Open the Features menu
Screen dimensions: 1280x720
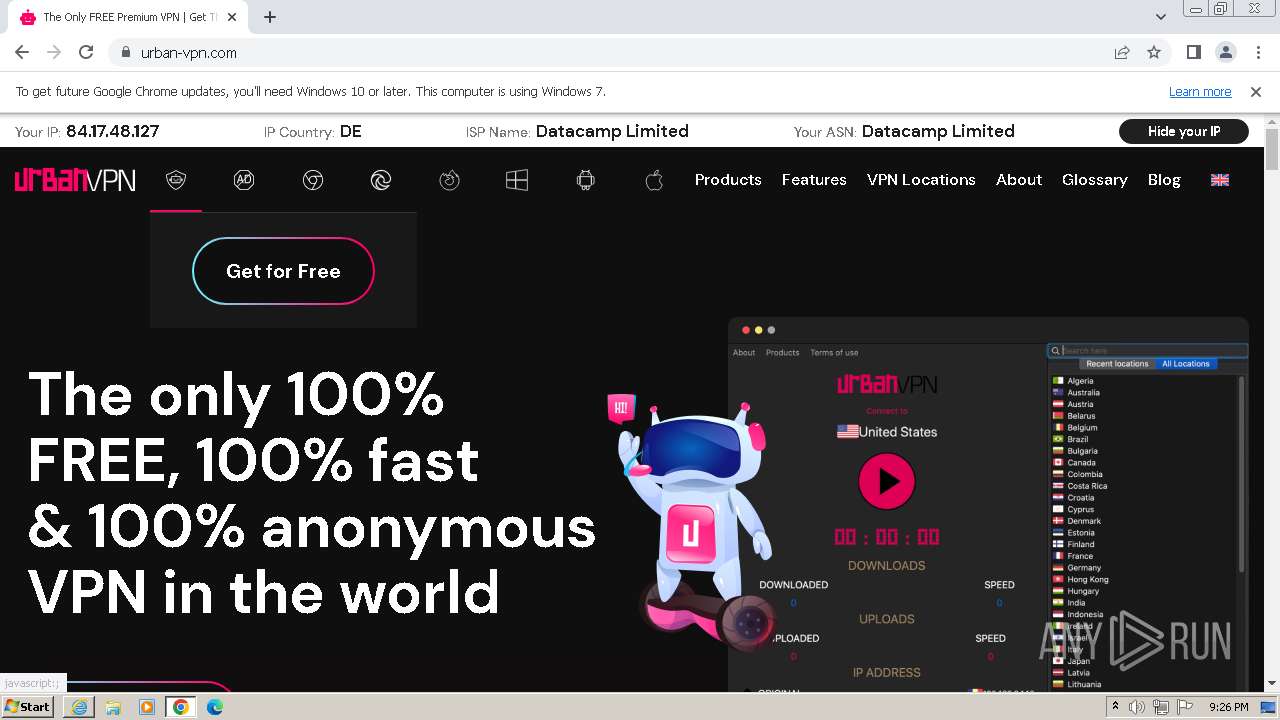pyautogui.click(x=814, y=180)
